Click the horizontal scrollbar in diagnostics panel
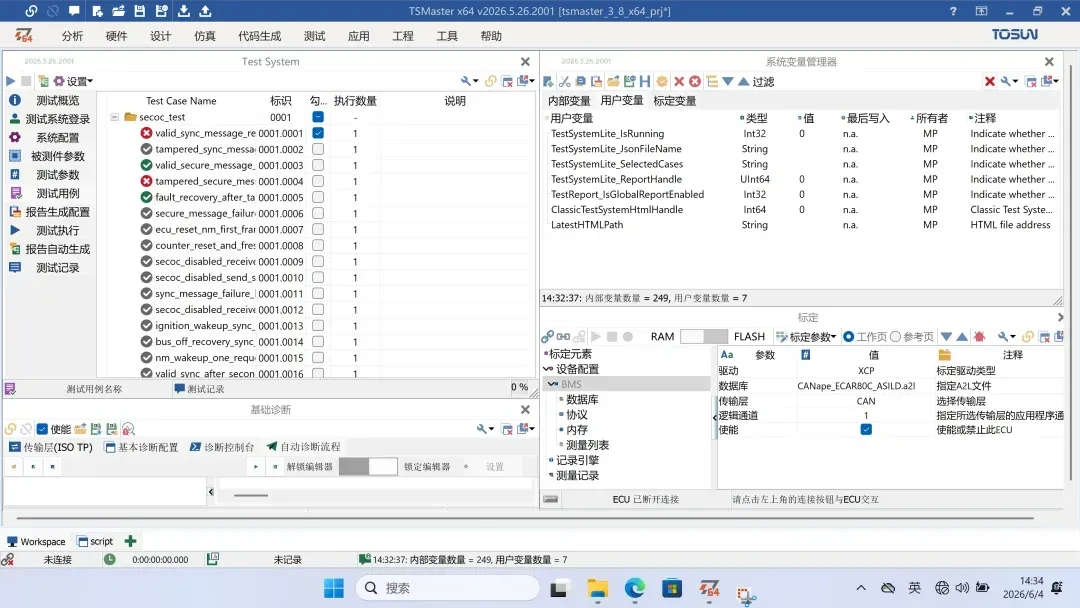Screen dimensions: 1080x608 point(251,495)
